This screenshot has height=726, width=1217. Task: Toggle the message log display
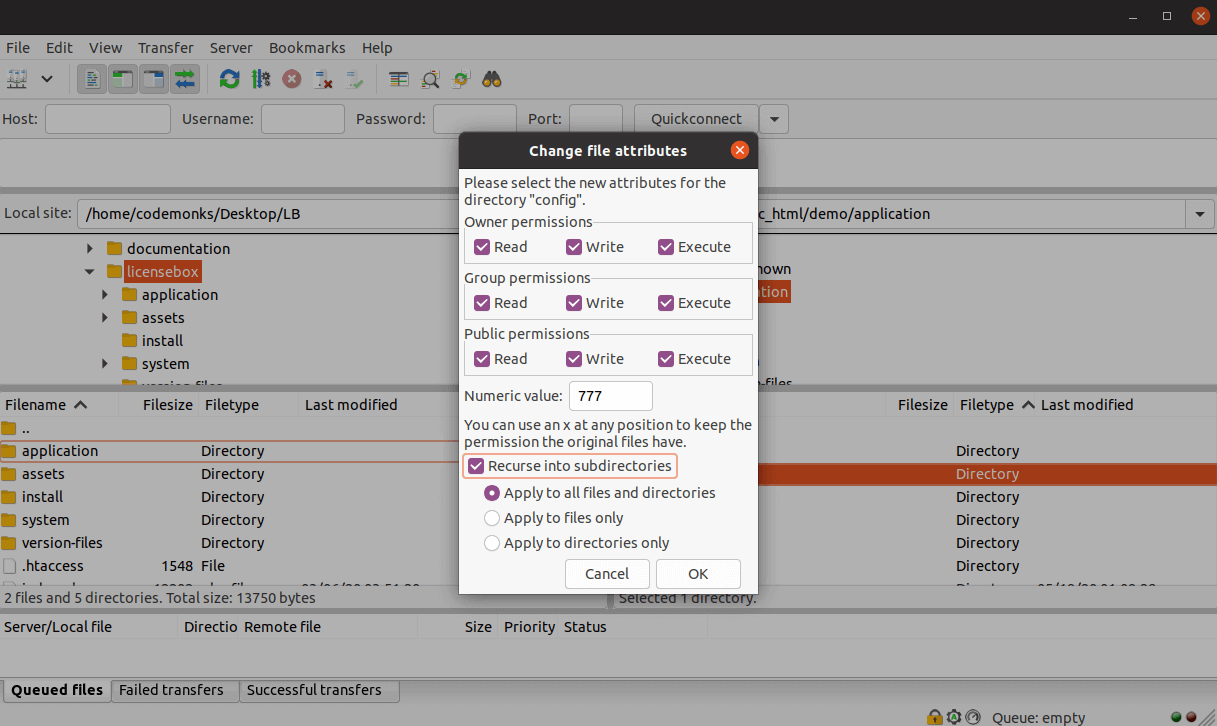click(x=93, y=78)
